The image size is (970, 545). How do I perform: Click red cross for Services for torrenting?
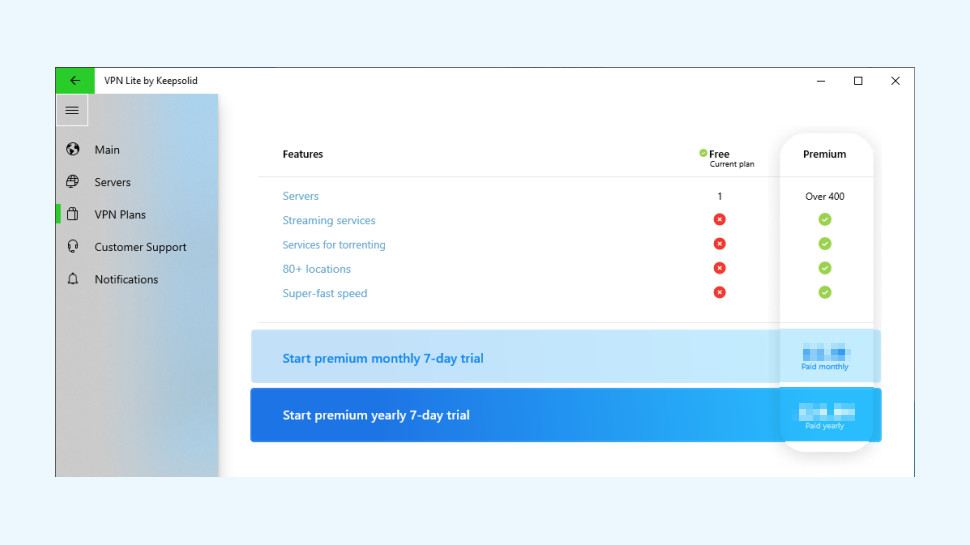pos(719,244)
